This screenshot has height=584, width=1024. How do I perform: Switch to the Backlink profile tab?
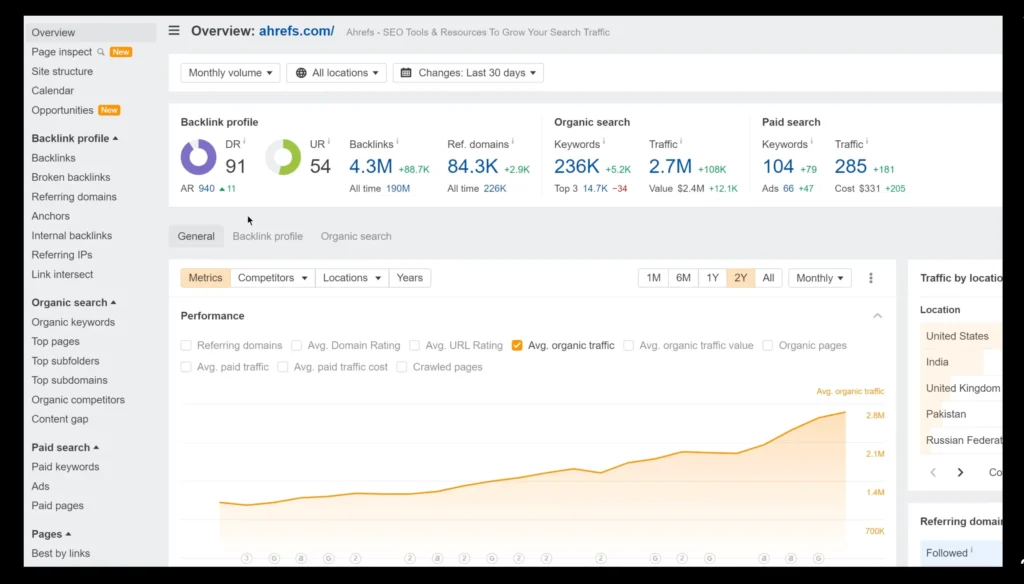(268, 236)
